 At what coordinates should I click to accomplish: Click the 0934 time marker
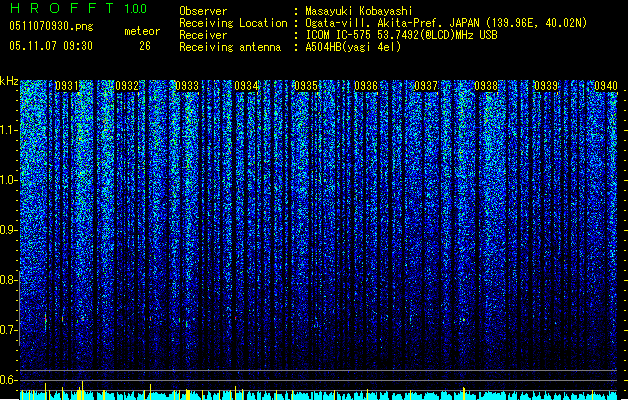point(246,86)
